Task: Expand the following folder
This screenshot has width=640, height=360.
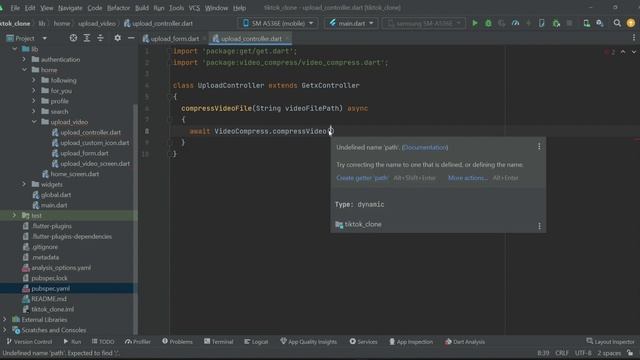Action: (x=34, y=80)
